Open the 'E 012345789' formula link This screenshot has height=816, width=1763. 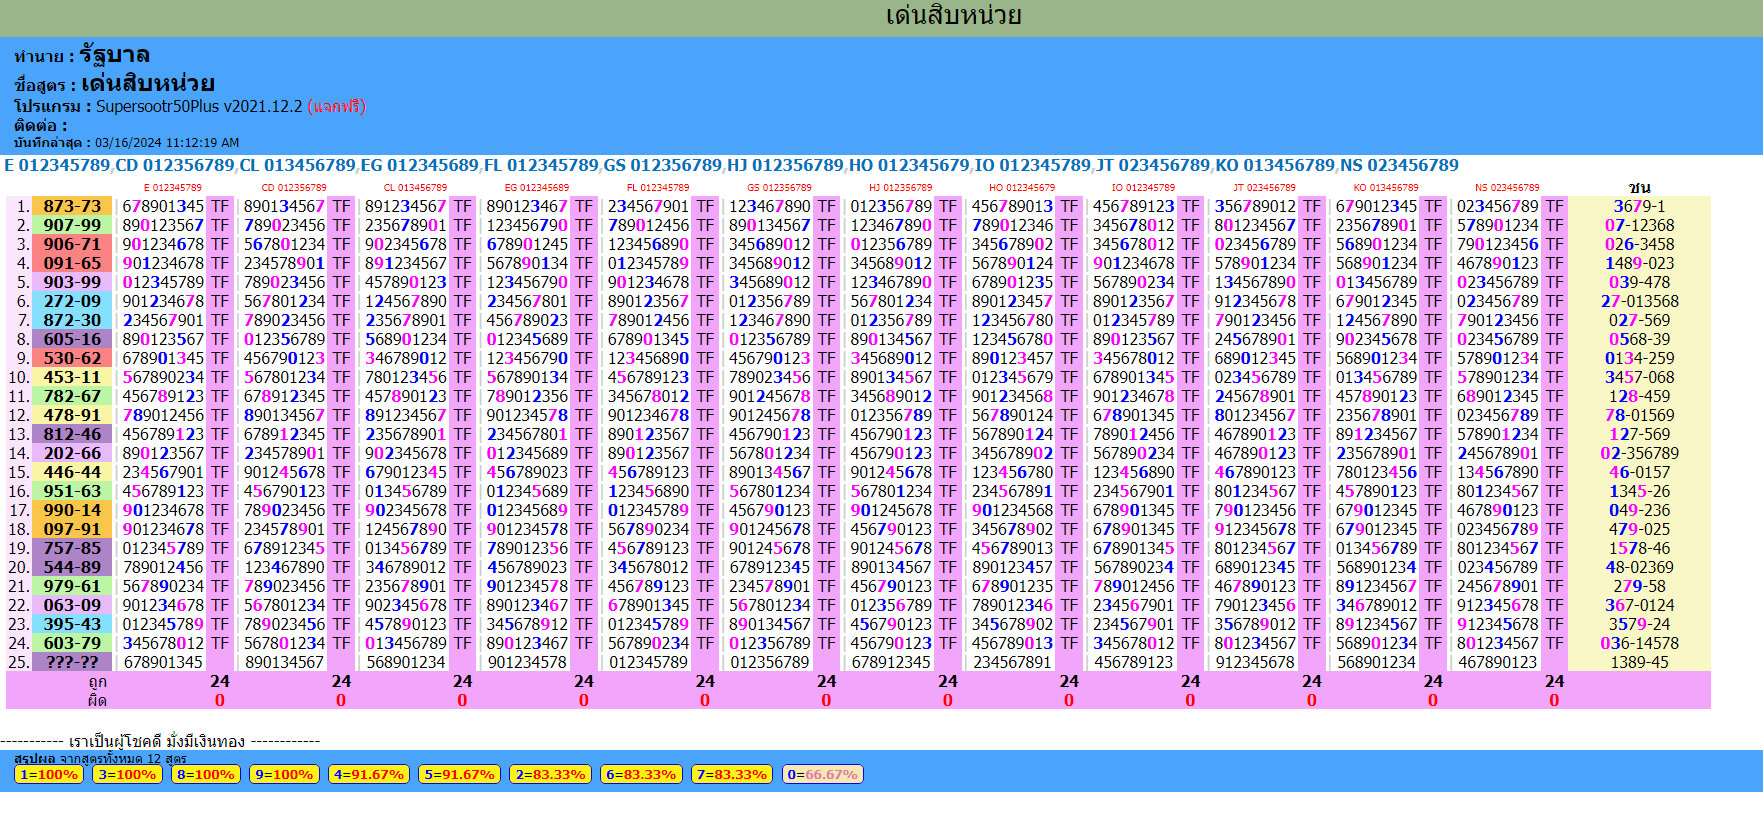pyautogui.click(x=57, y=165)
